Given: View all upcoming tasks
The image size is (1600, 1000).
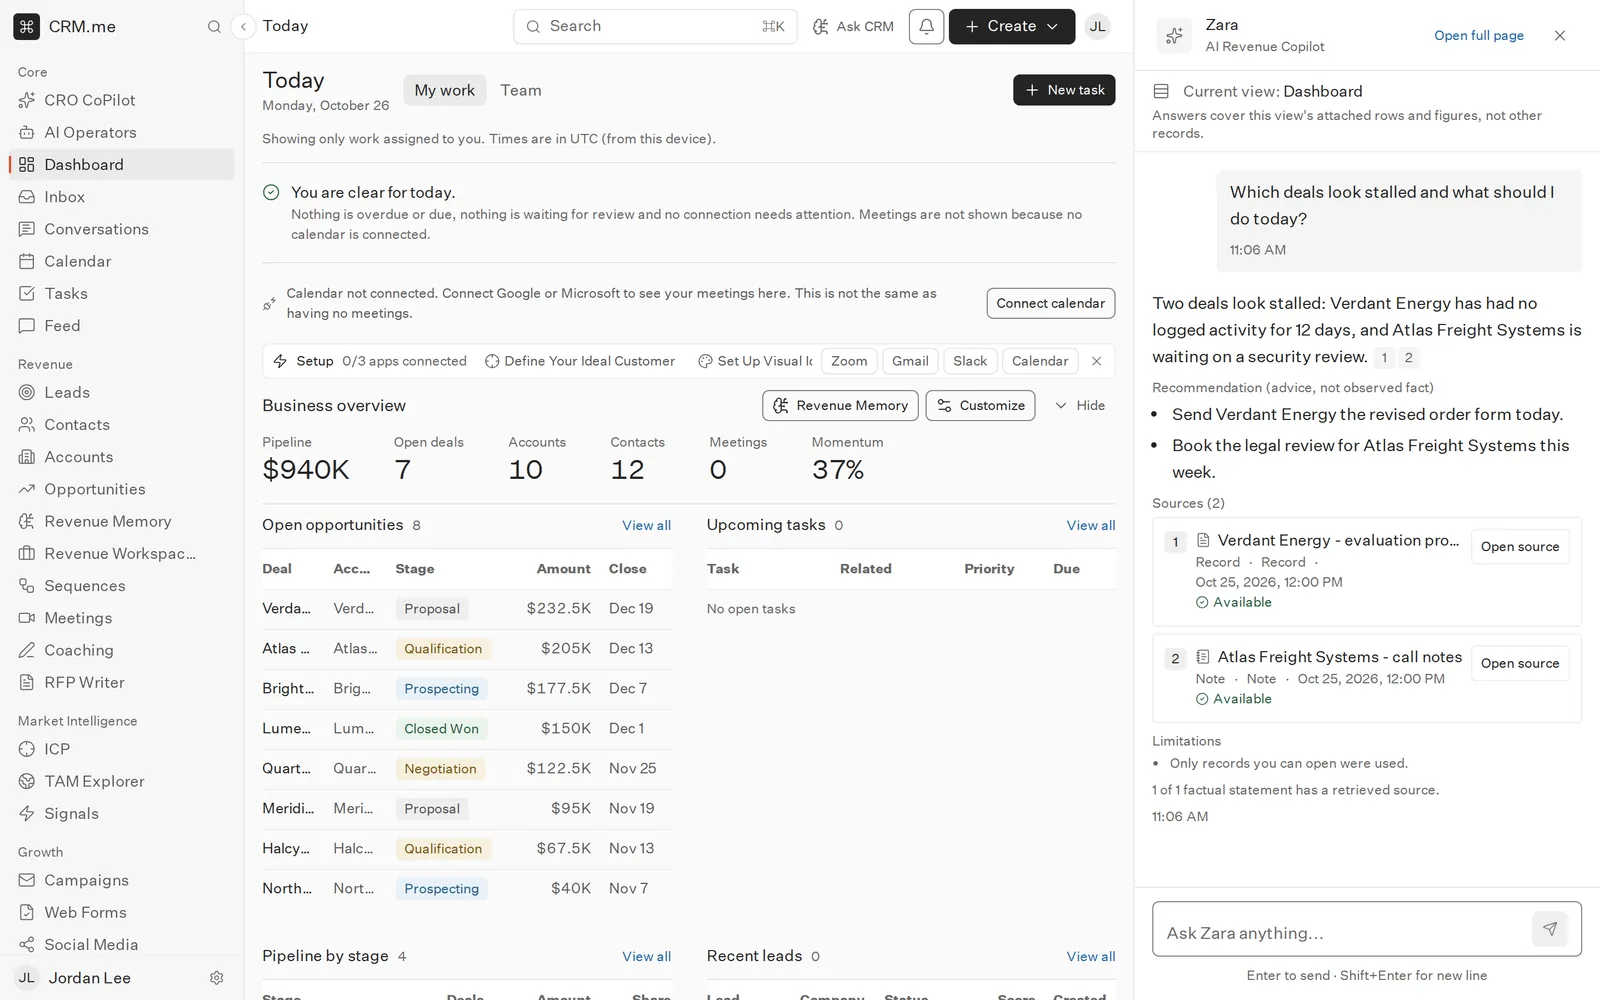Looking at the screenshot, I should (1091, 525).
